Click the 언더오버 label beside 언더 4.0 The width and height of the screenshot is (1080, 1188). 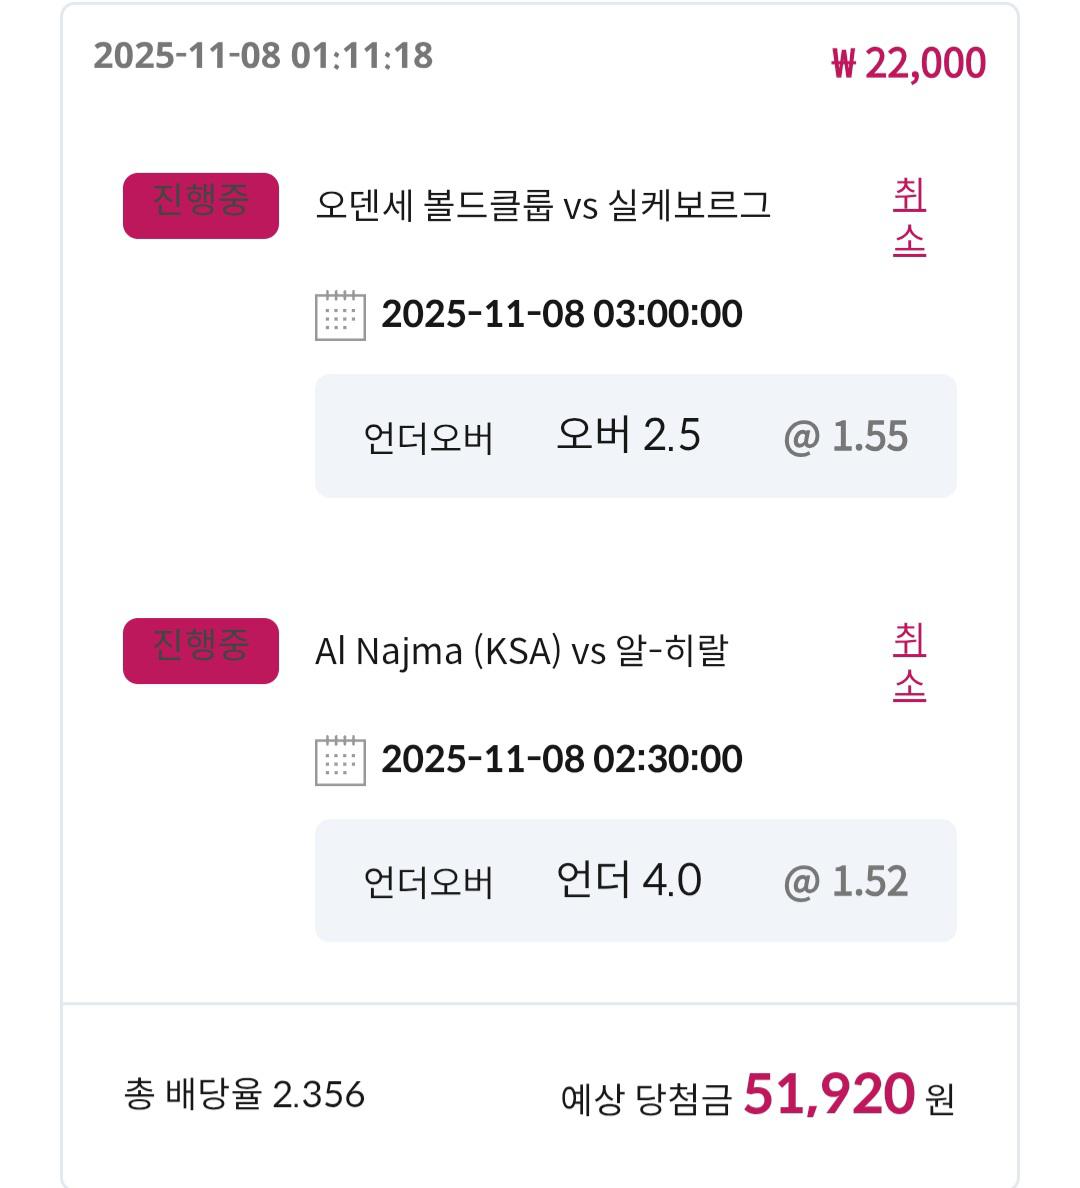[x=428, y=884]
